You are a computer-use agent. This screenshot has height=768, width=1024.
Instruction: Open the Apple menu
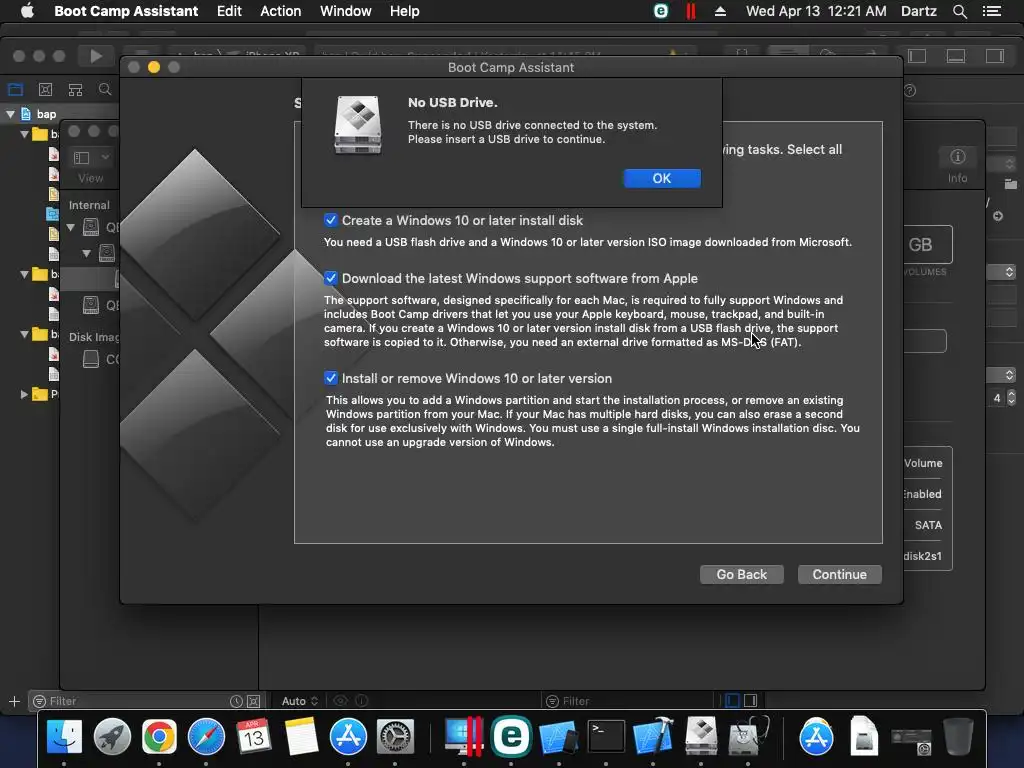[x=27, y=11]
